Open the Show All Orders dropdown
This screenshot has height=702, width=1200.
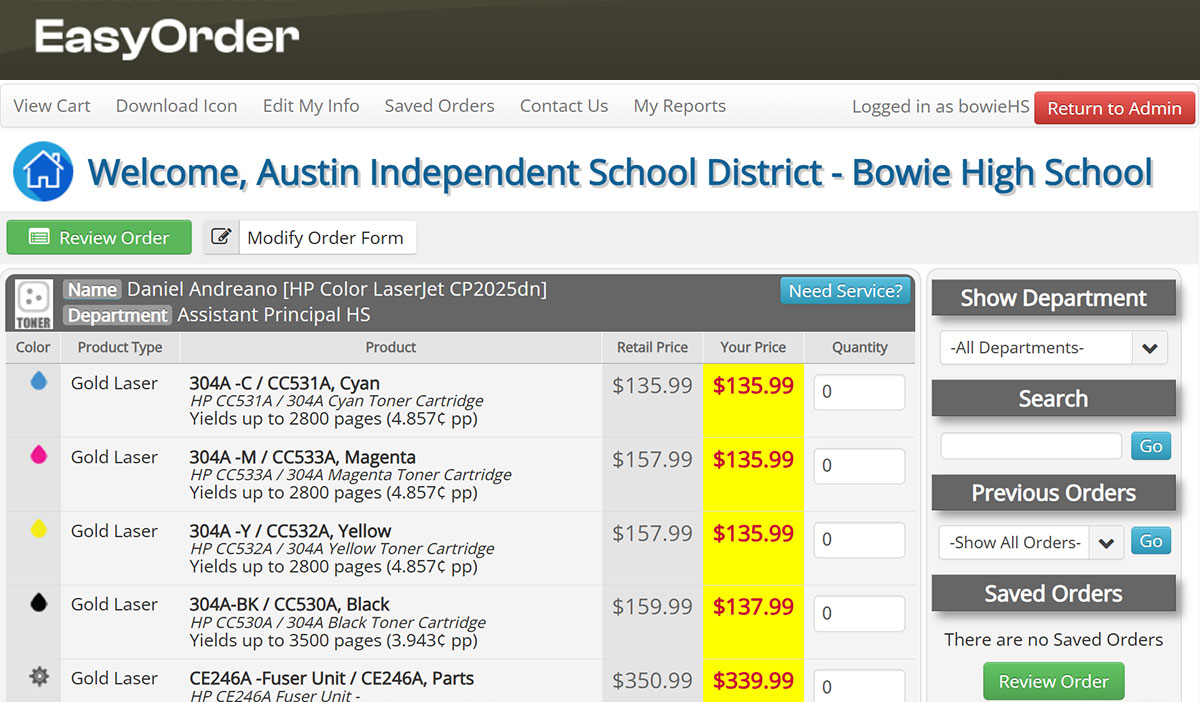[1031, 542]
